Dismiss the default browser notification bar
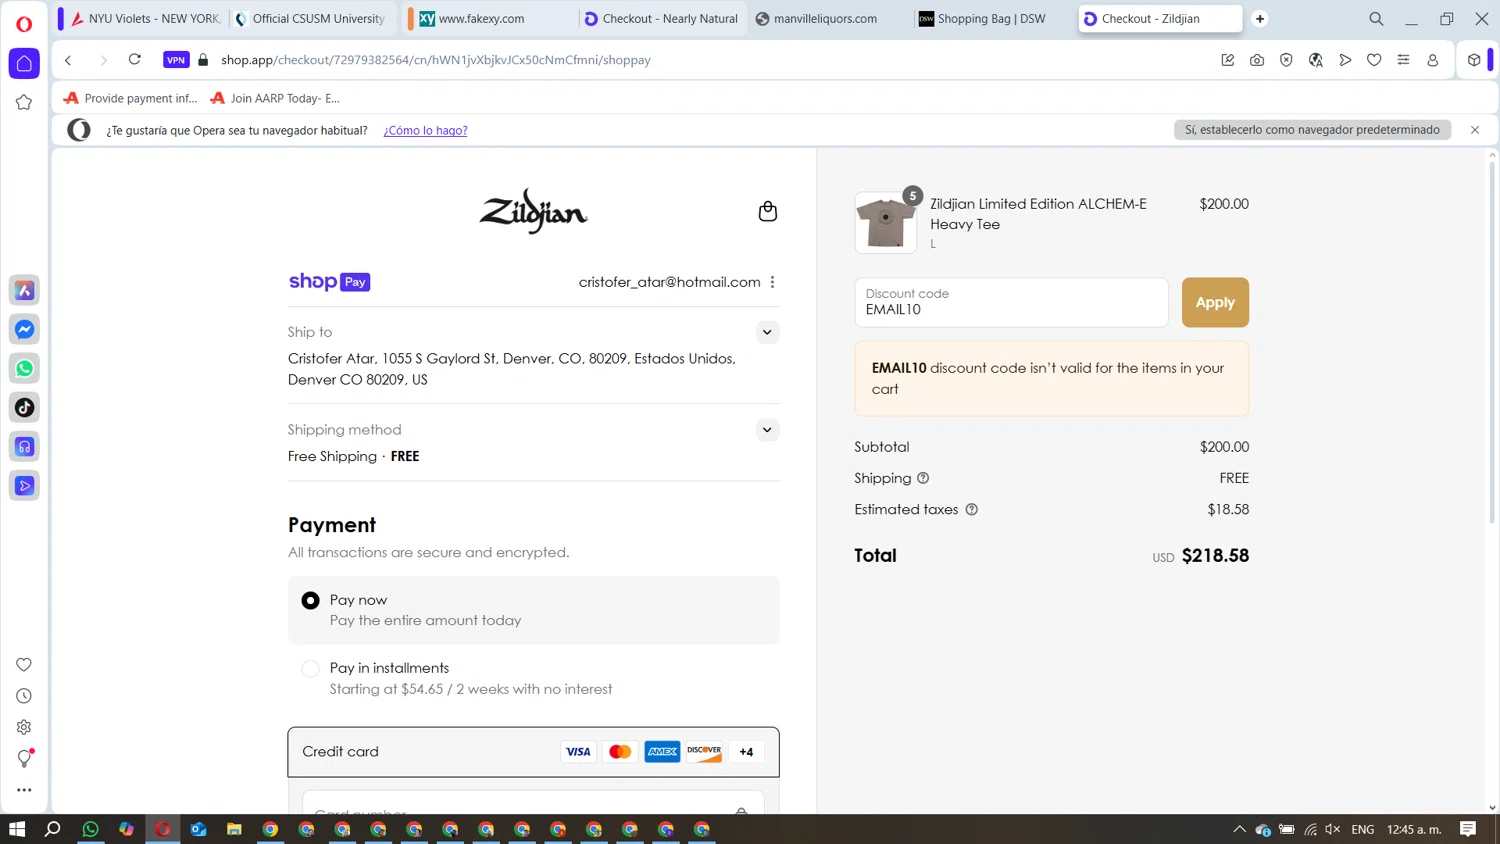This screenshot has width=1500, height=844. click(1474, 130)
